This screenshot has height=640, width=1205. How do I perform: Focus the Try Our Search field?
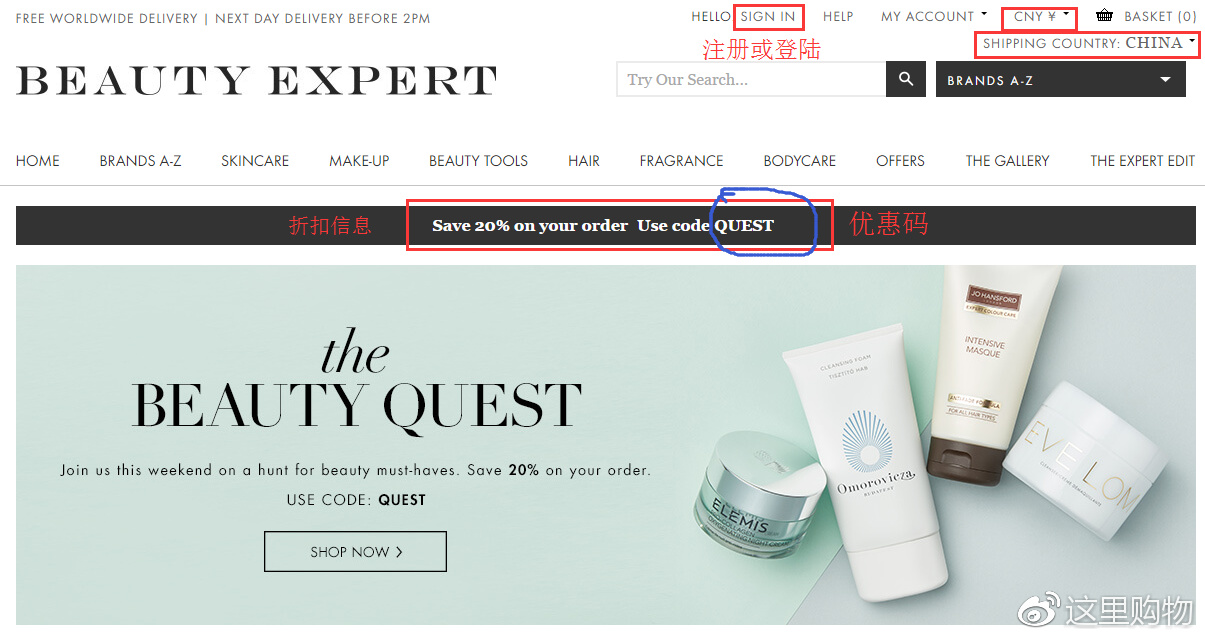click(x=752, y=79)
